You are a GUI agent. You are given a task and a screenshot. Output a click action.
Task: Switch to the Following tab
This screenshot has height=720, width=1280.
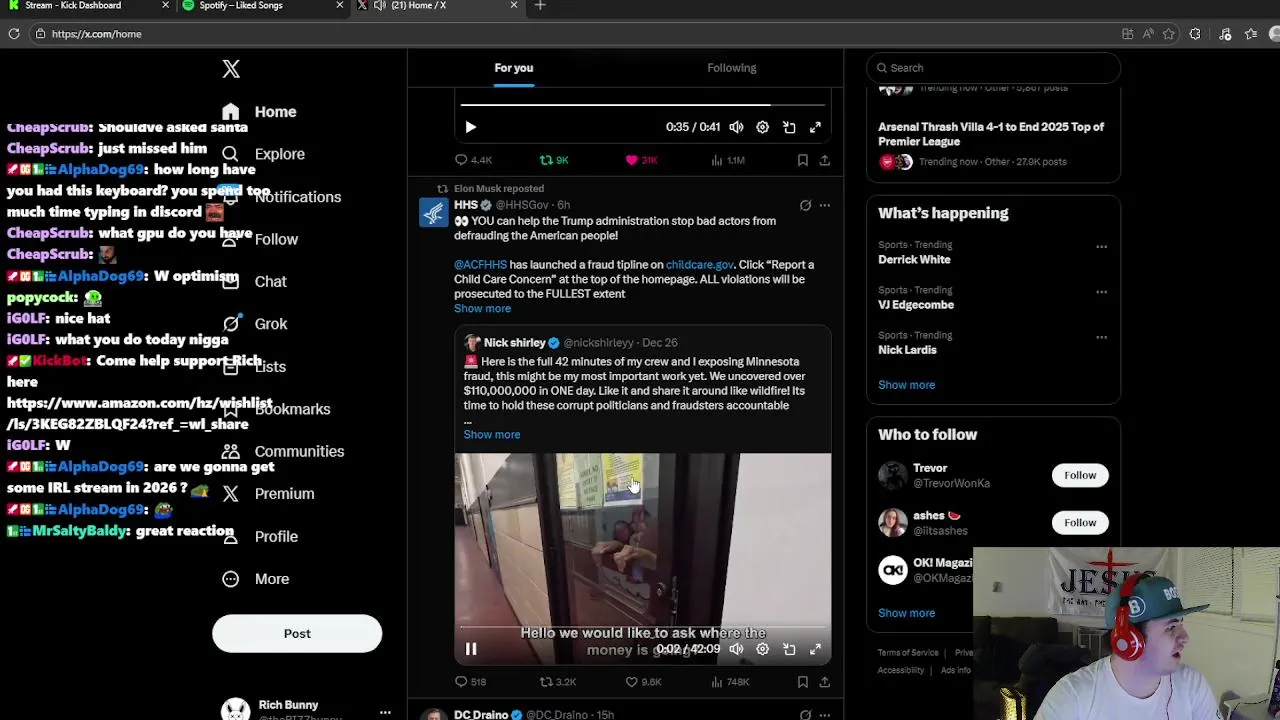coord(732,68)
